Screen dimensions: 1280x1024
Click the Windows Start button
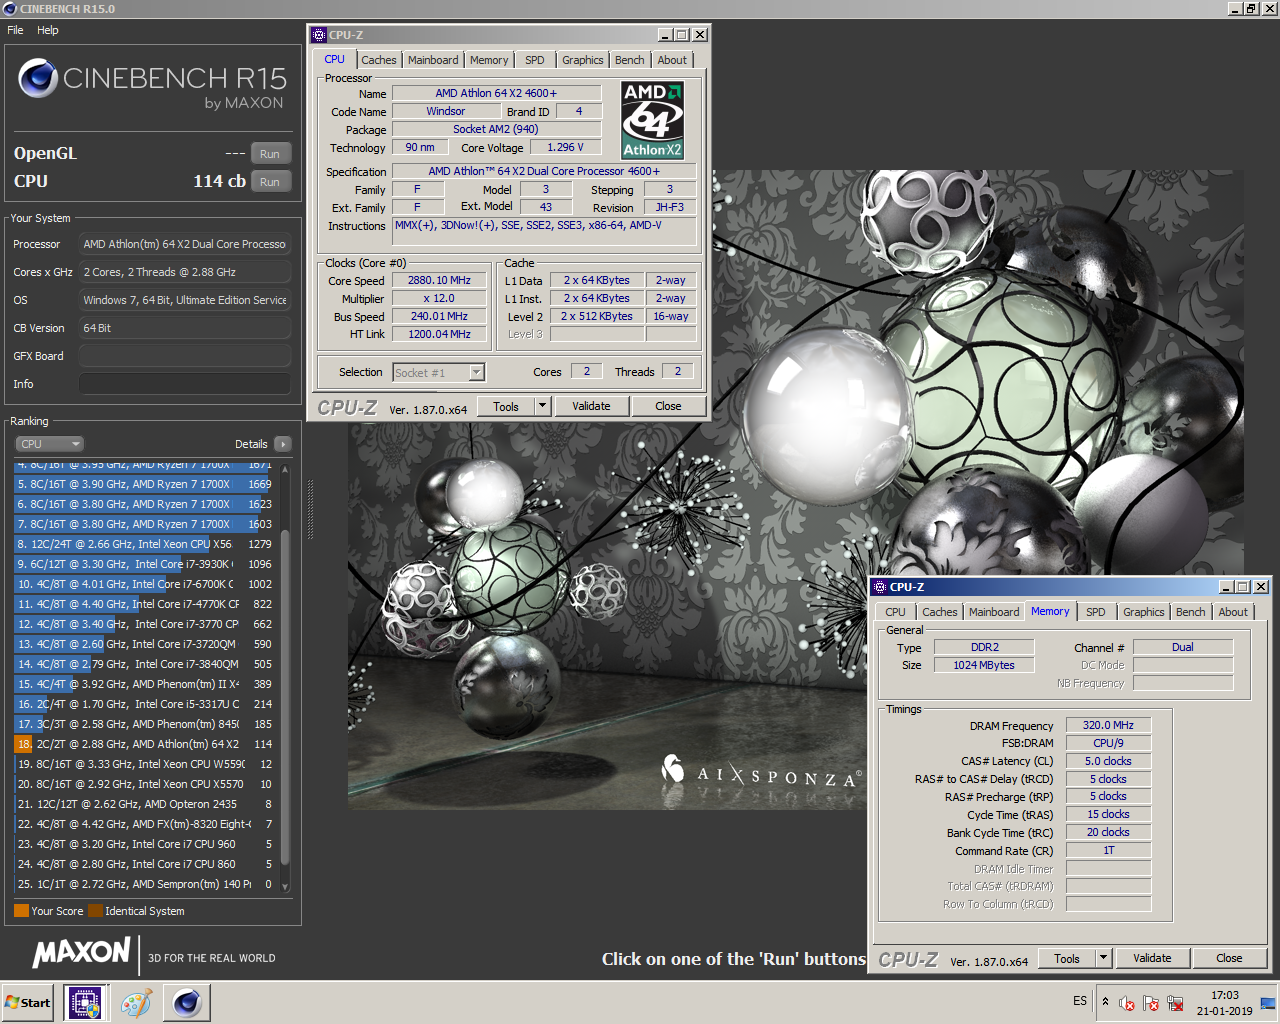coord(28,1002)
